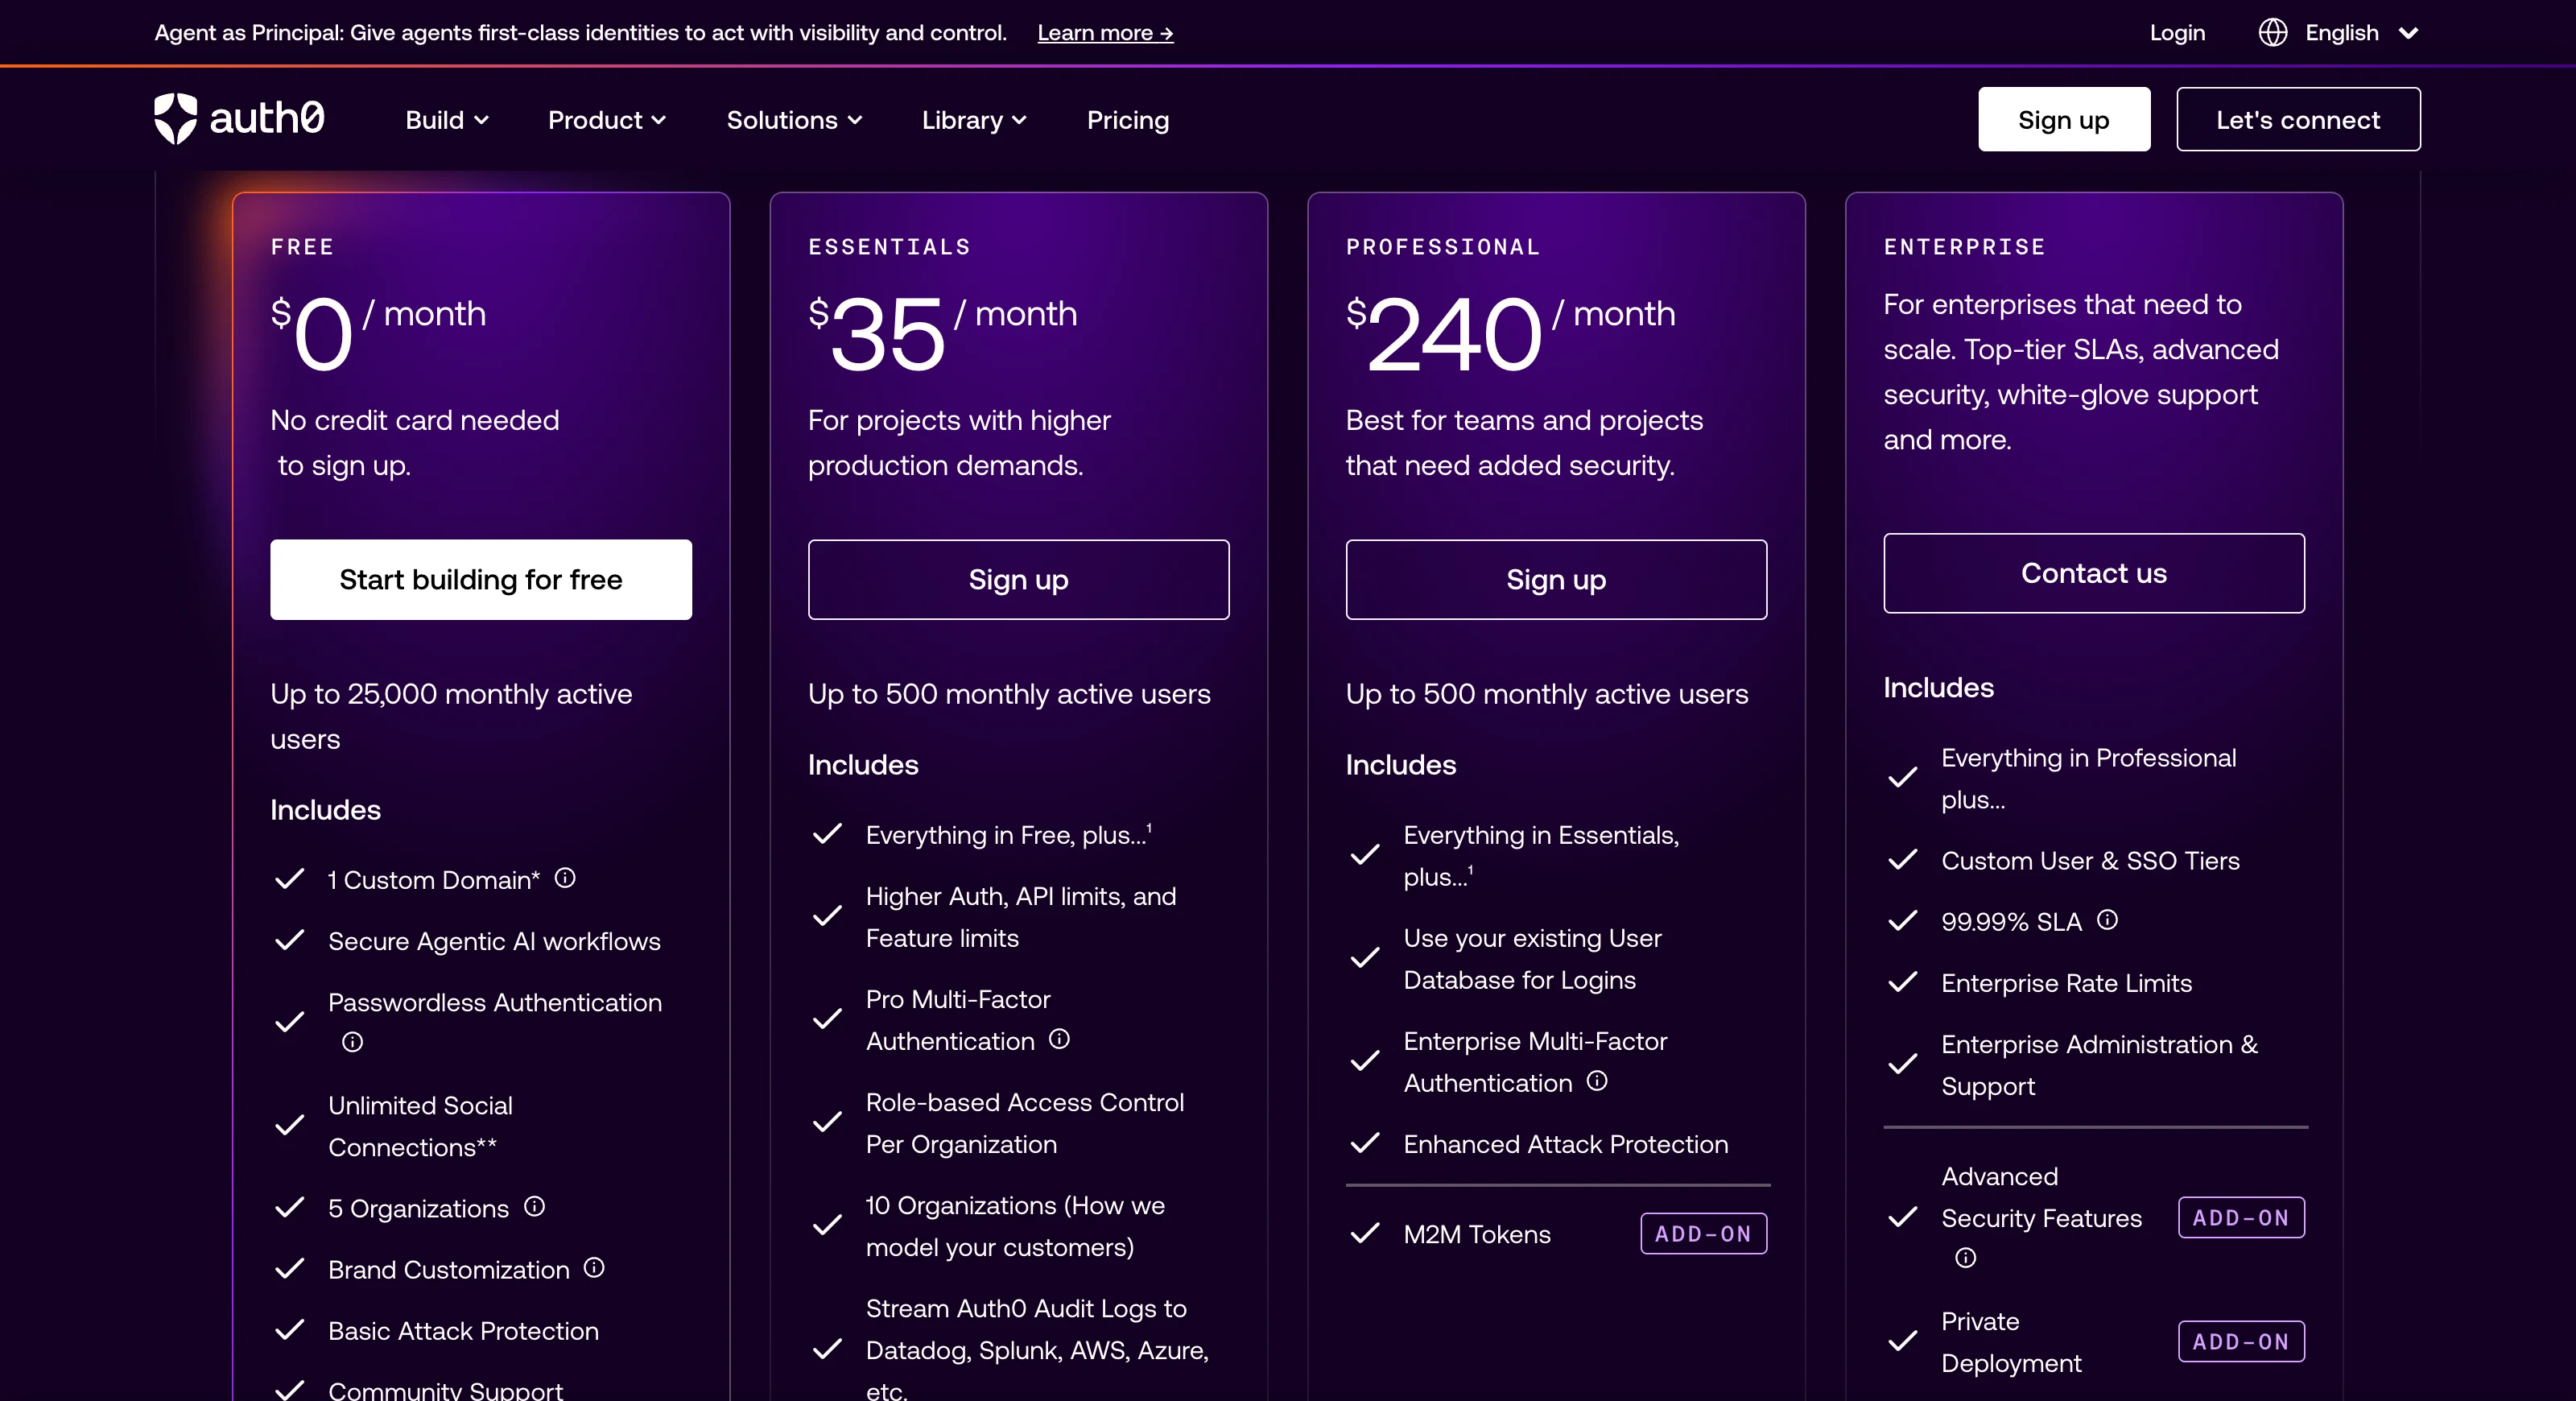
Task: Expand the Product navigation menu
Action: (607, 120)
